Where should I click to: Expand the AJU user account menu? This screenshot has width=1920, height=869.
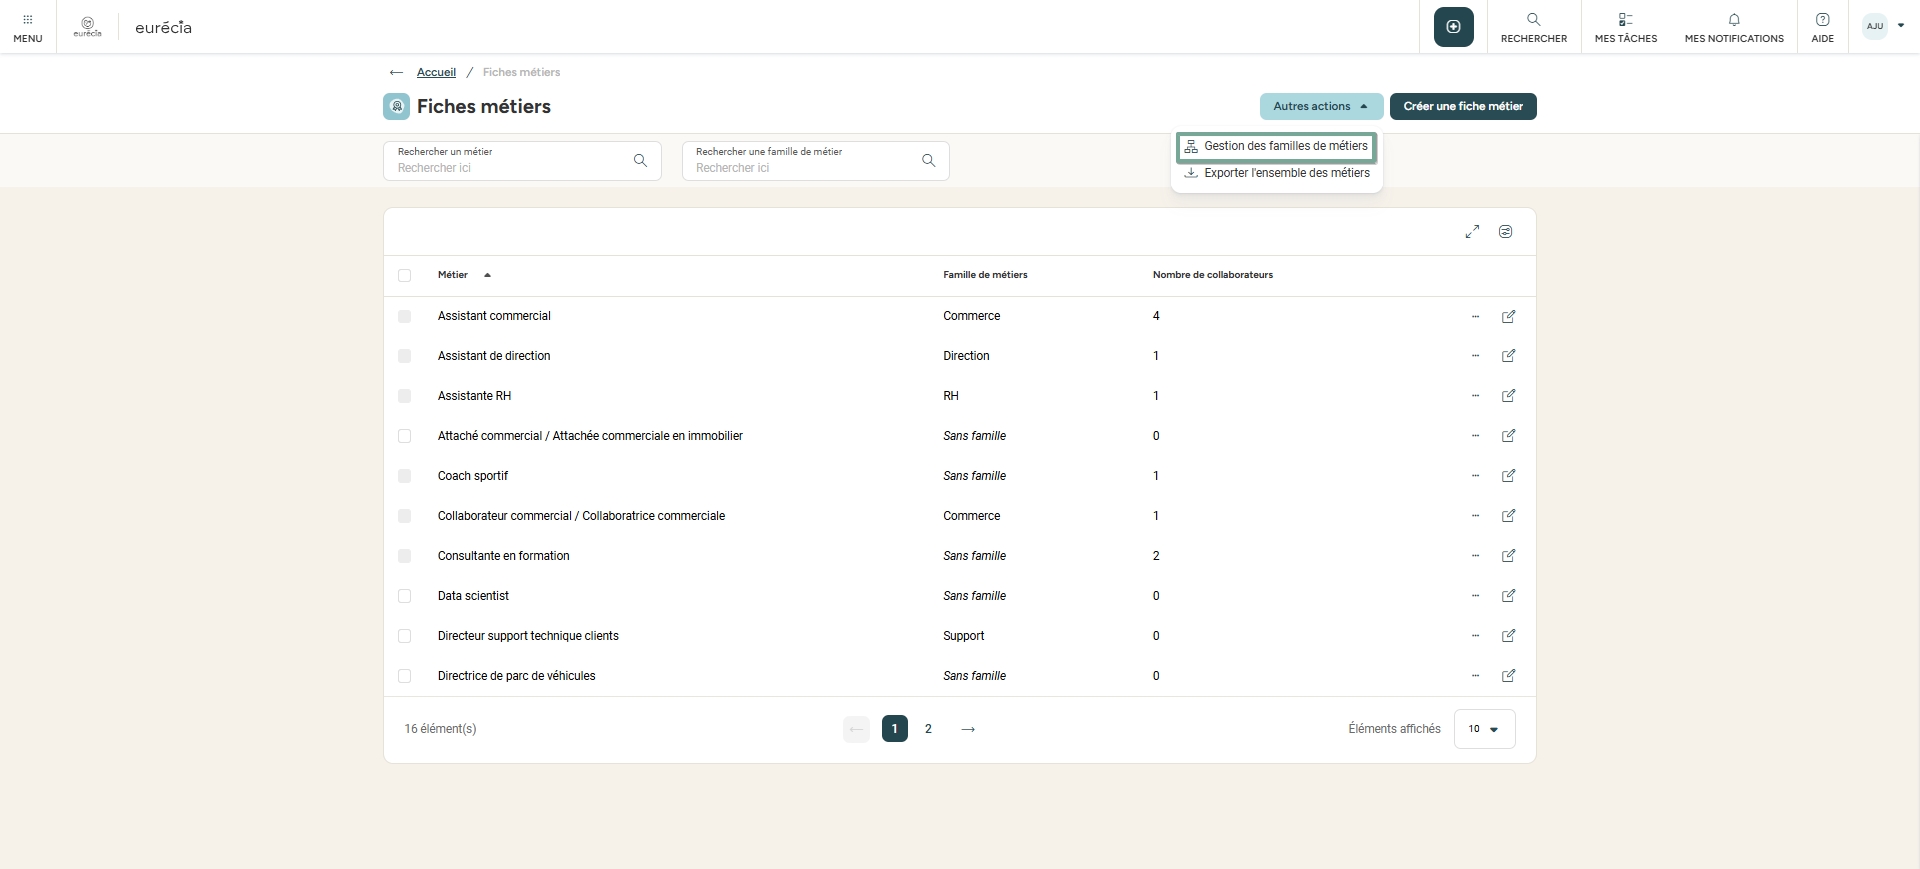pos(1884,27)
